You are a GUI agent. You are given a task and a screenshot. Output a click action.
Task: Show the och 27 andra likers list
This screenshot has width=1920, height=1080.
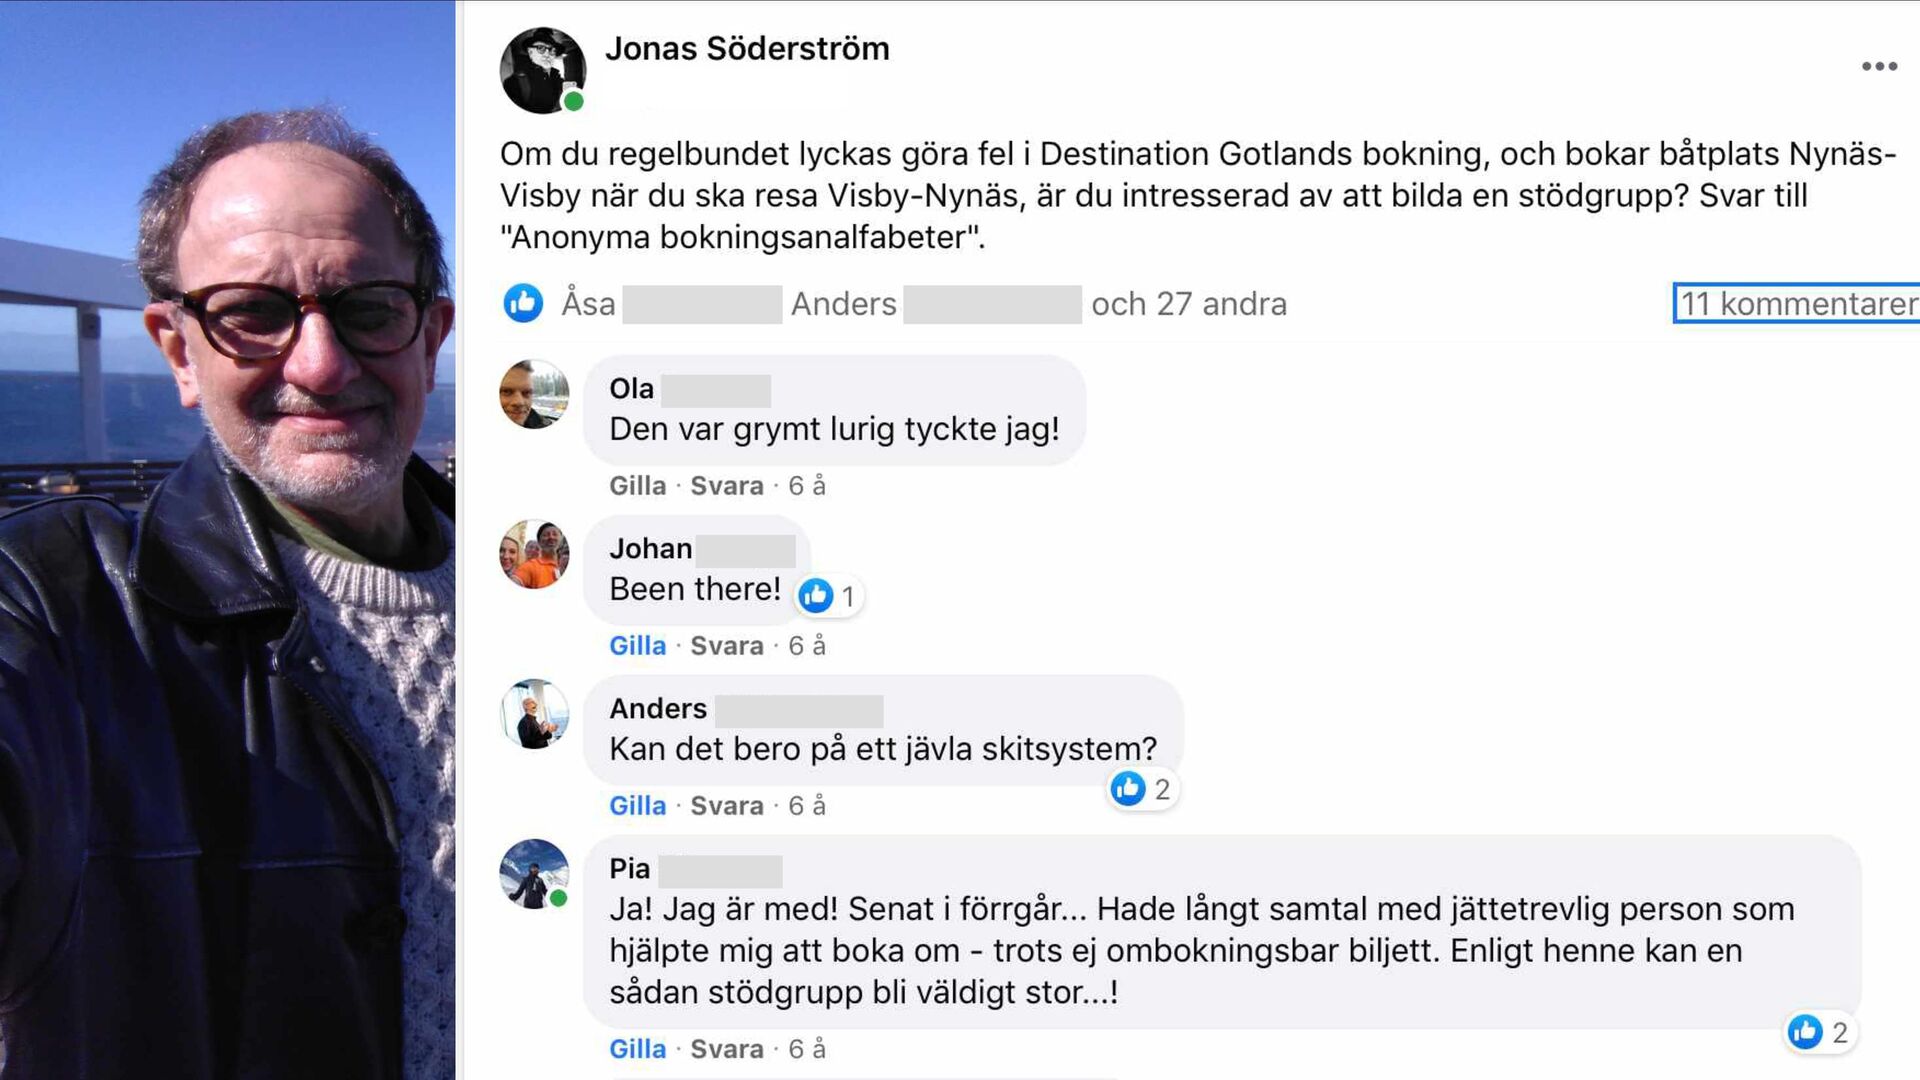tap(1189, 303)
